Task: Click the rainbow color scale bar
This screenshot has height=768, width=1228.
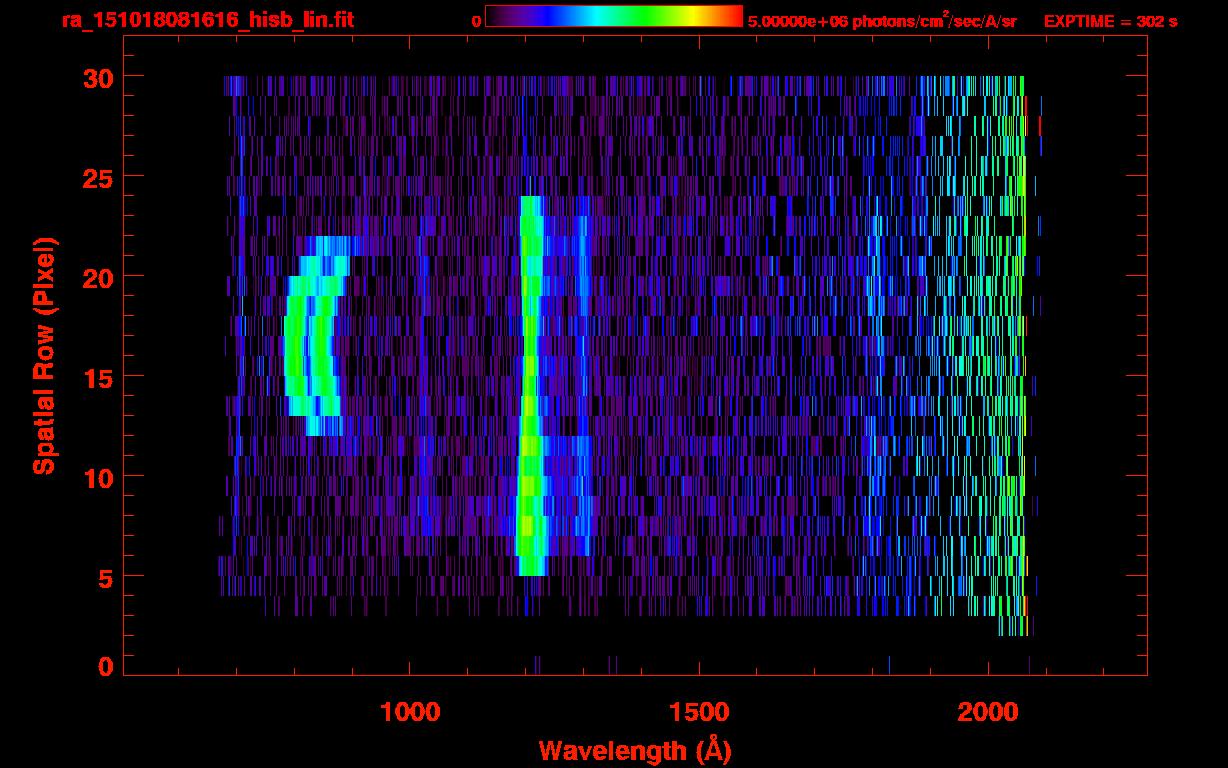Action: point(613,16)
